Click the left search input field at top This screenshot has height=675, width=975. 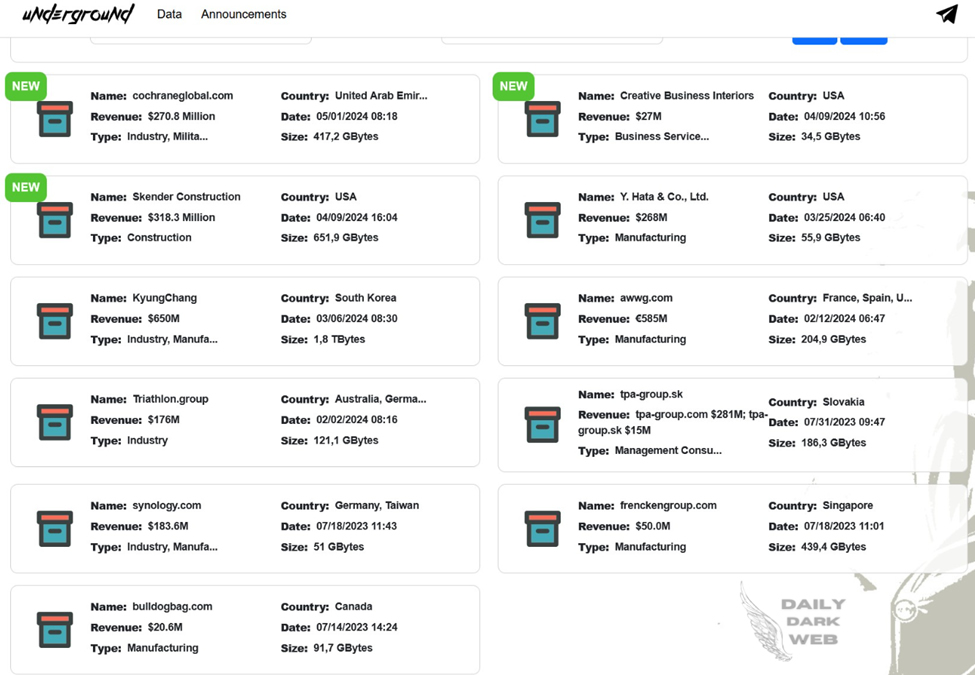coord(200,40)
